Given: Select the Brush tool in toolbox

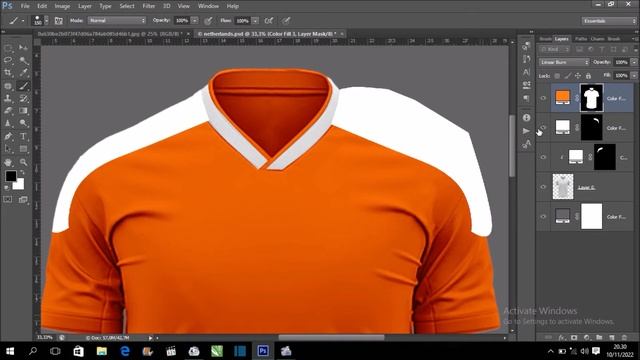Looking at the screenshot, I should 23,86.
